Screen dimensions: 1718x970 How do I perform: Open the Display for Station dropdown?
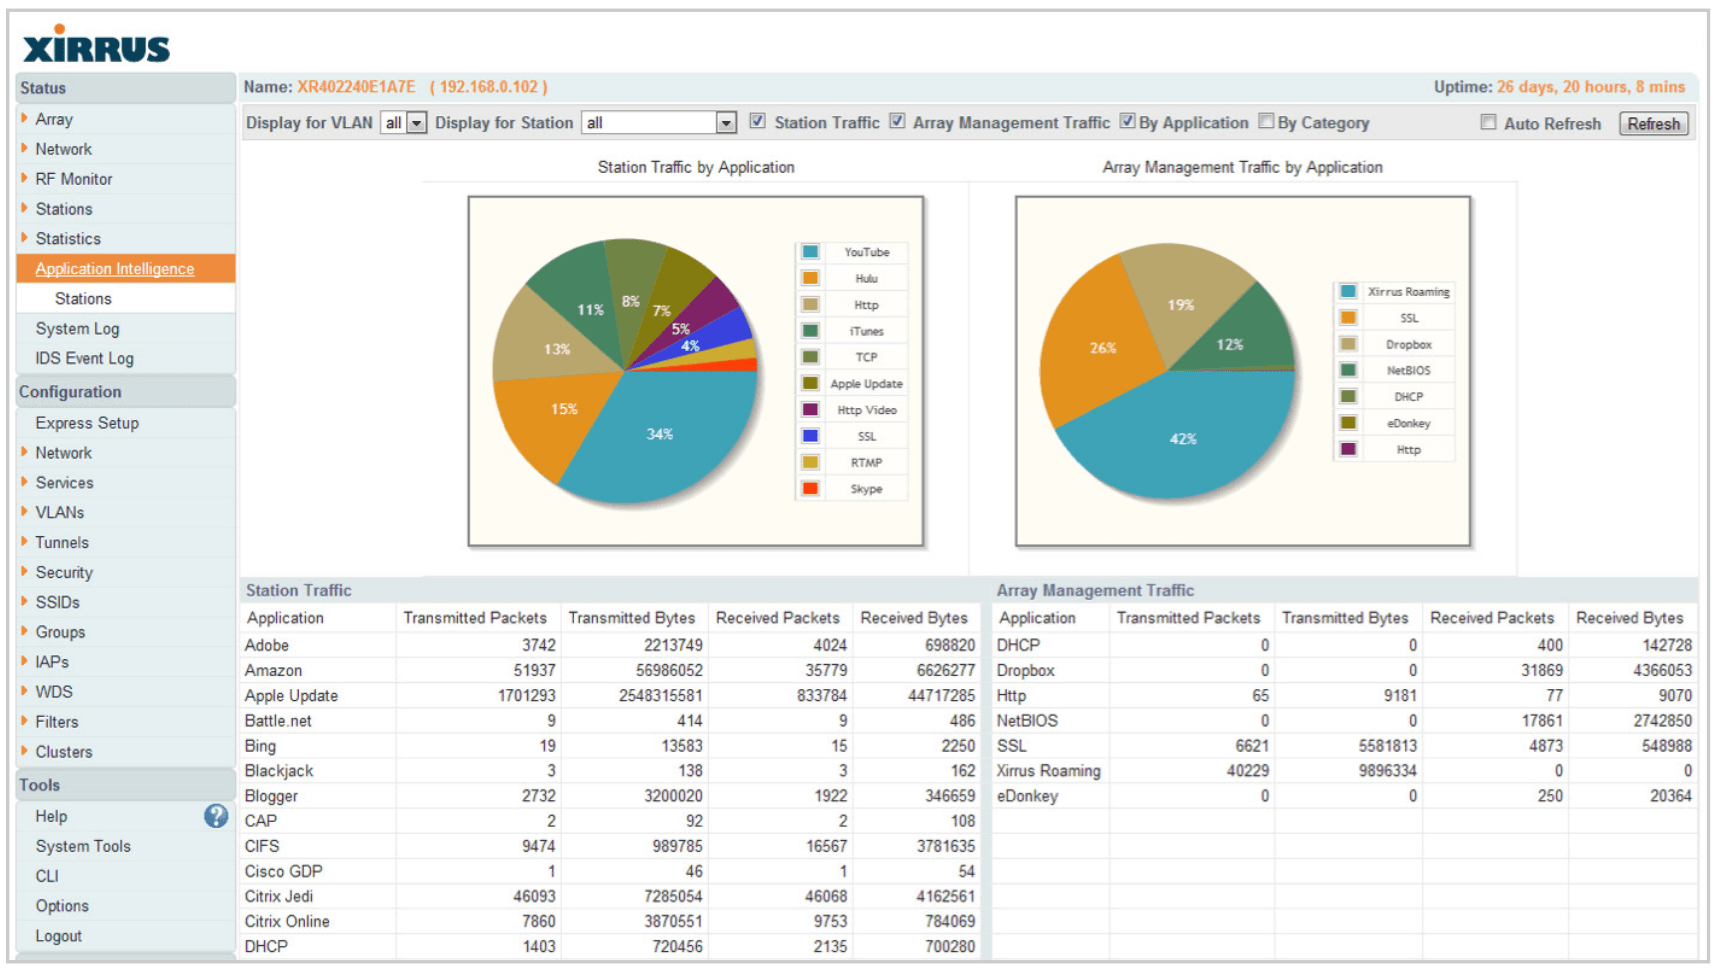pyautogui.click(x=659, y=123)
